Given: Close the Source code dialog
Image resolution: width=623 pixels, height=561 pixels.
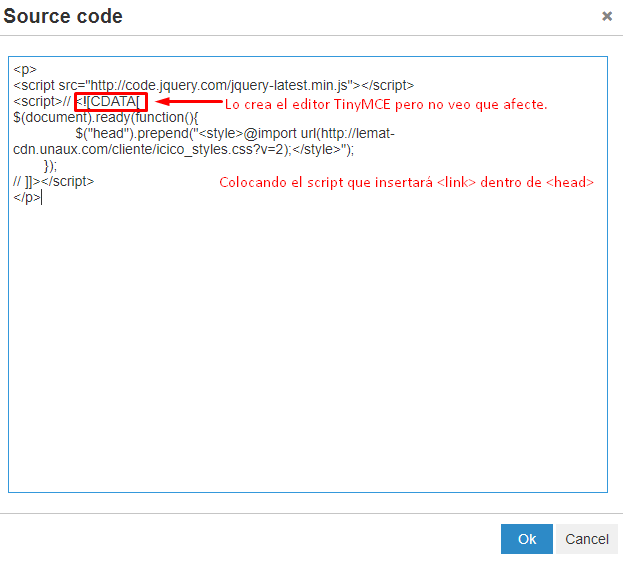Looking at the screenshot, I should [607, 16].
